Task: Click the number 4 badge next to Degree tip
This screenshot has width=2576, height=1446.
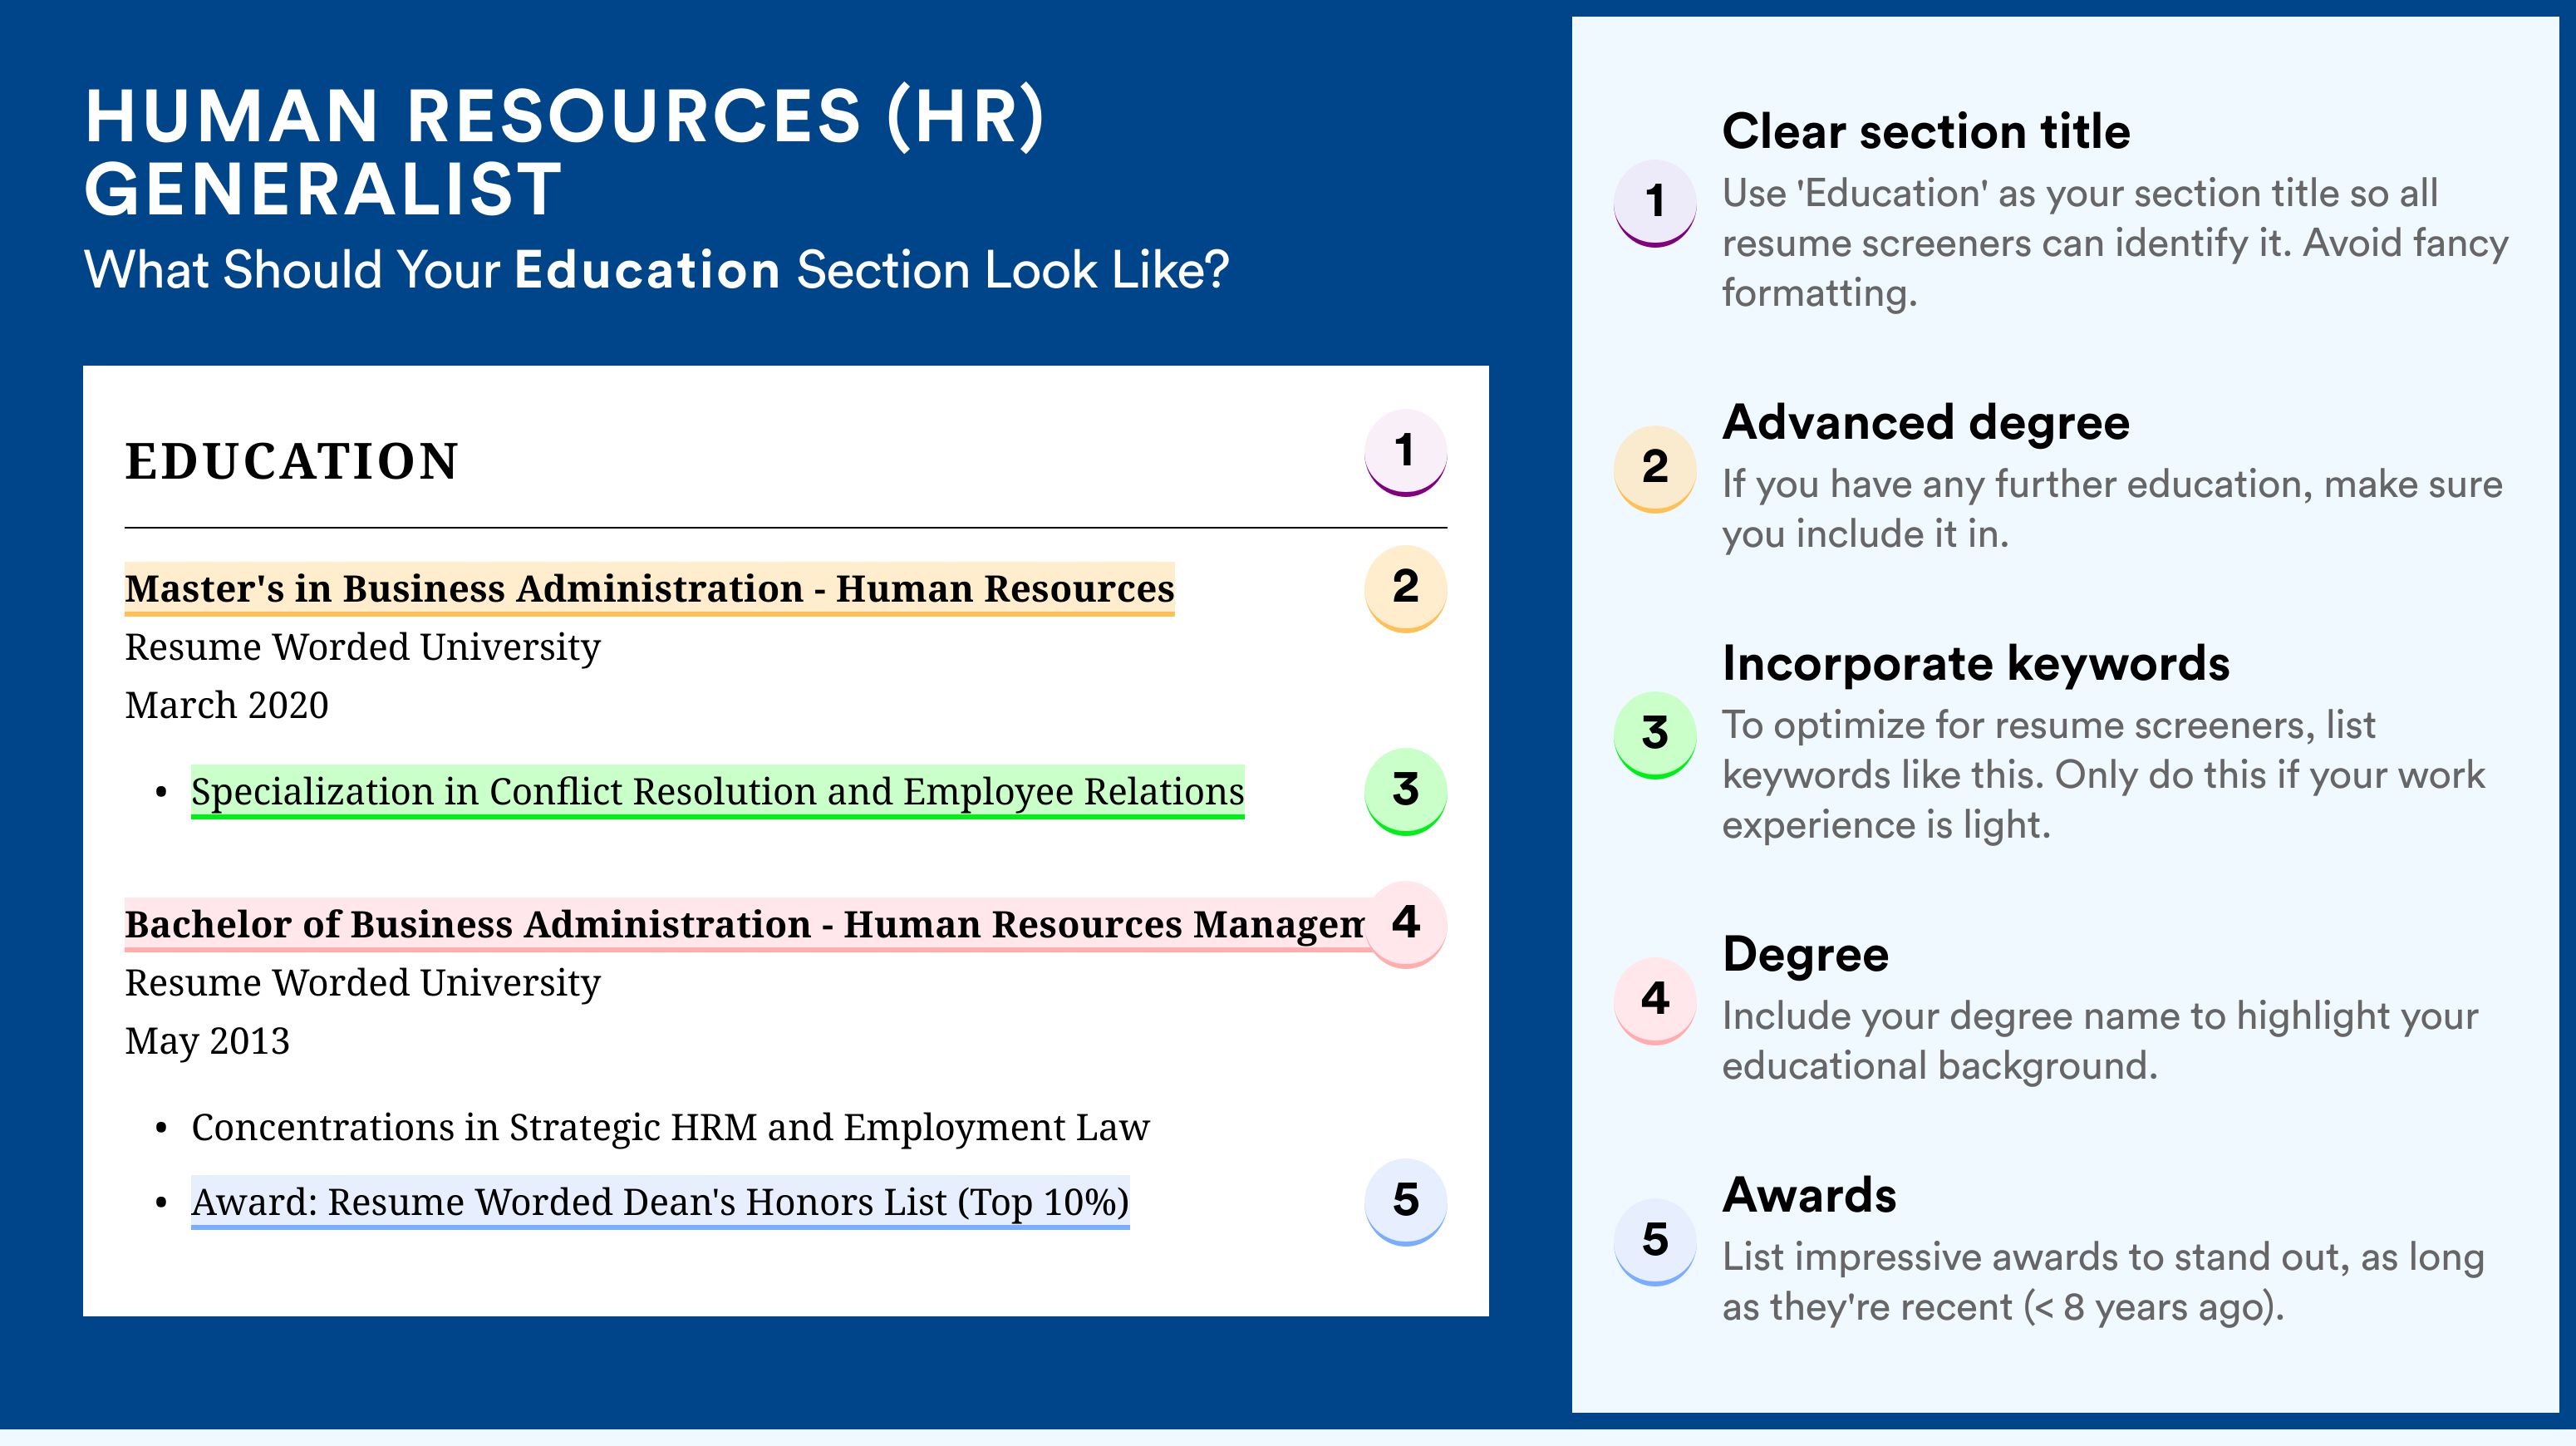Action: coord(1655,1000)
